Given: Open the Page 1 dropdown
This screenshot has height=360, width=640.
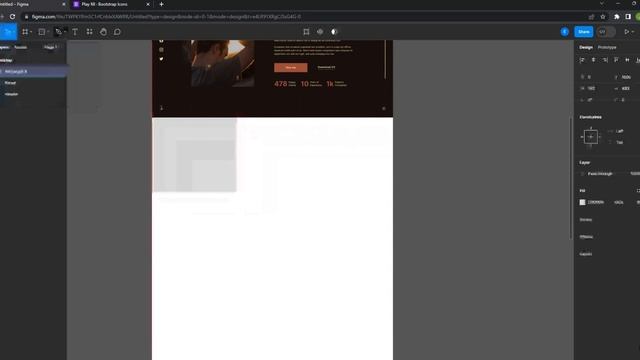Looking at the screenshot, I should click(x=51, y=47).
